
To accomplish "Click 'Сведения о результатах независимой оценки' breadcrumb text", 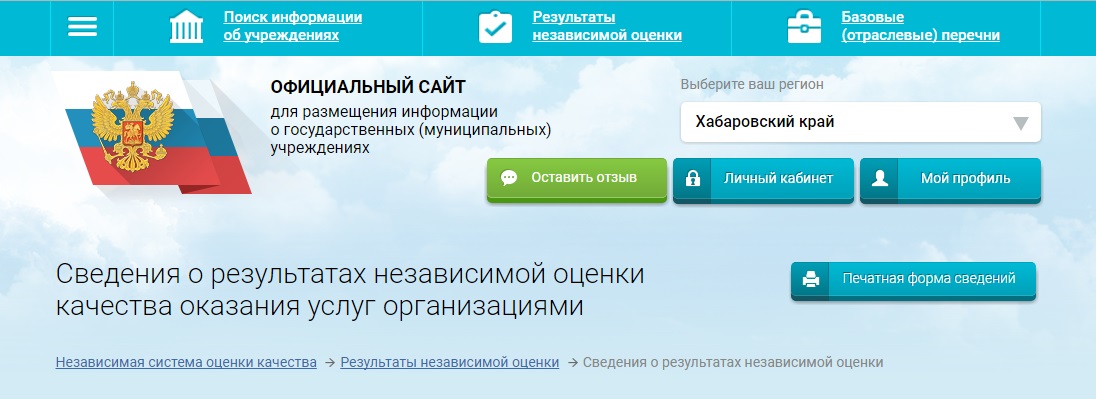I will pyautogui.click(x=733, y=363).
